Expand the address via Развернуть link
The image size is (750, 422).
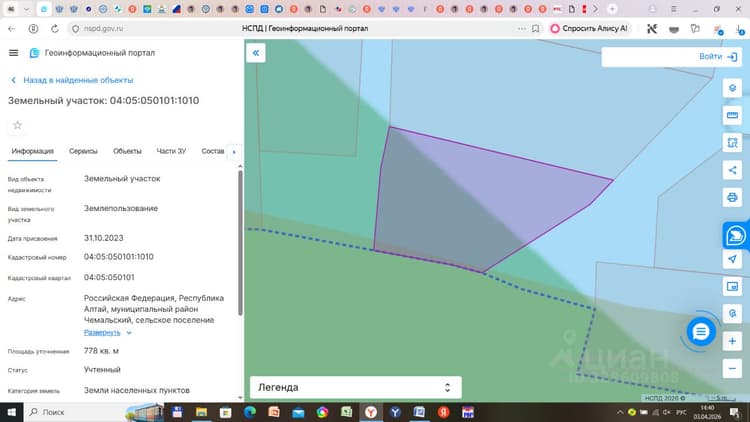(x=108, y=332)
